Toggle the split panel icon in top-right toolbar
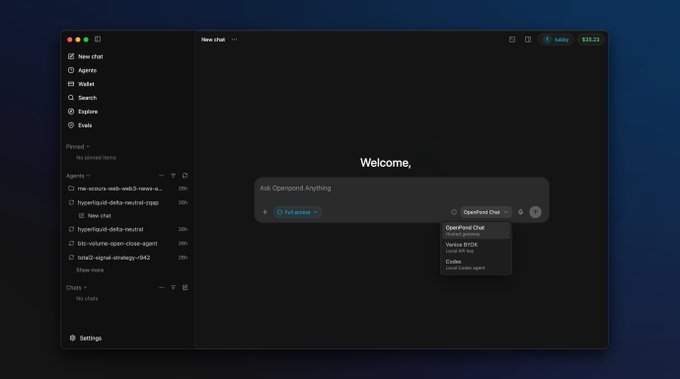This screenshot has height=379, width=680. pos(528,39)
